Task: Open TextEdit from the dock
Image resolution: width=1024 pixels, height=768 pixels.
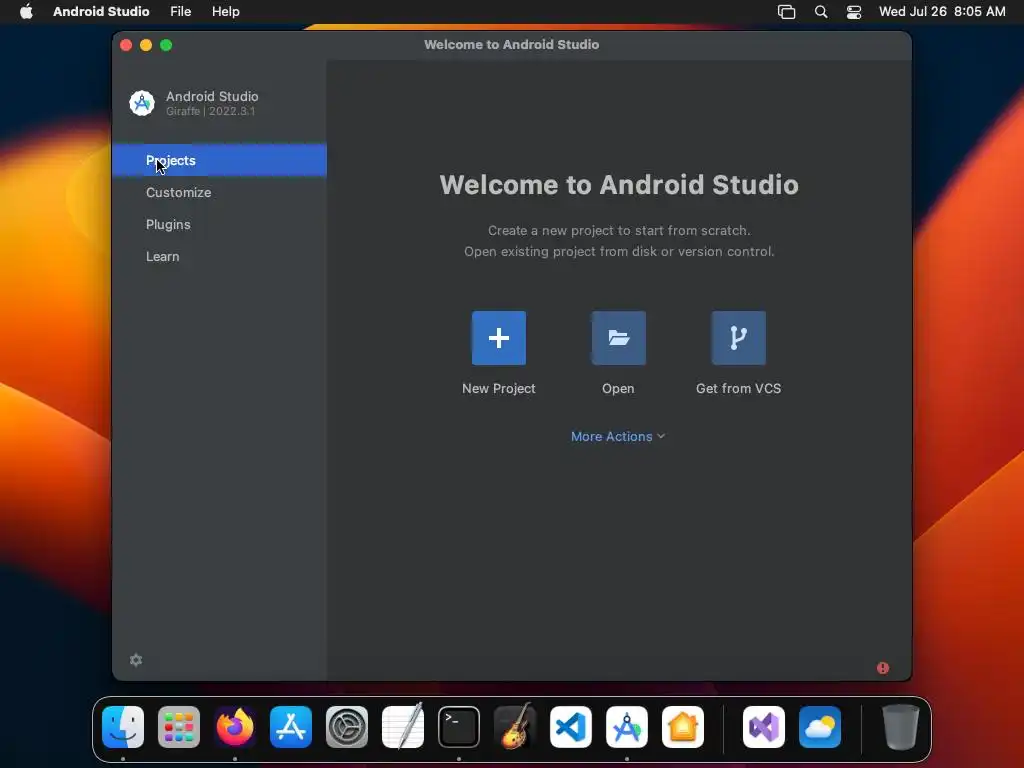Action: [x=403, y=727]
